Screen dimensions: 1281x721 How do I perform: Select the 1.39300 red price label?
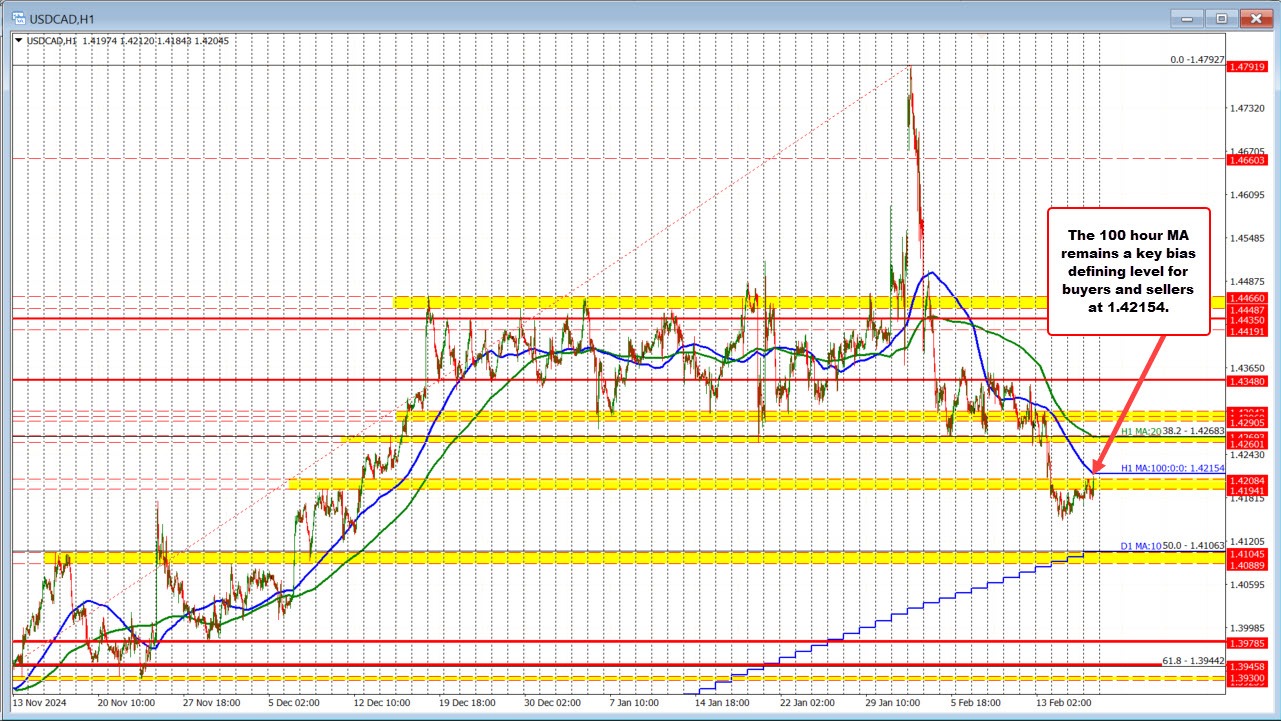(1247, 678)
